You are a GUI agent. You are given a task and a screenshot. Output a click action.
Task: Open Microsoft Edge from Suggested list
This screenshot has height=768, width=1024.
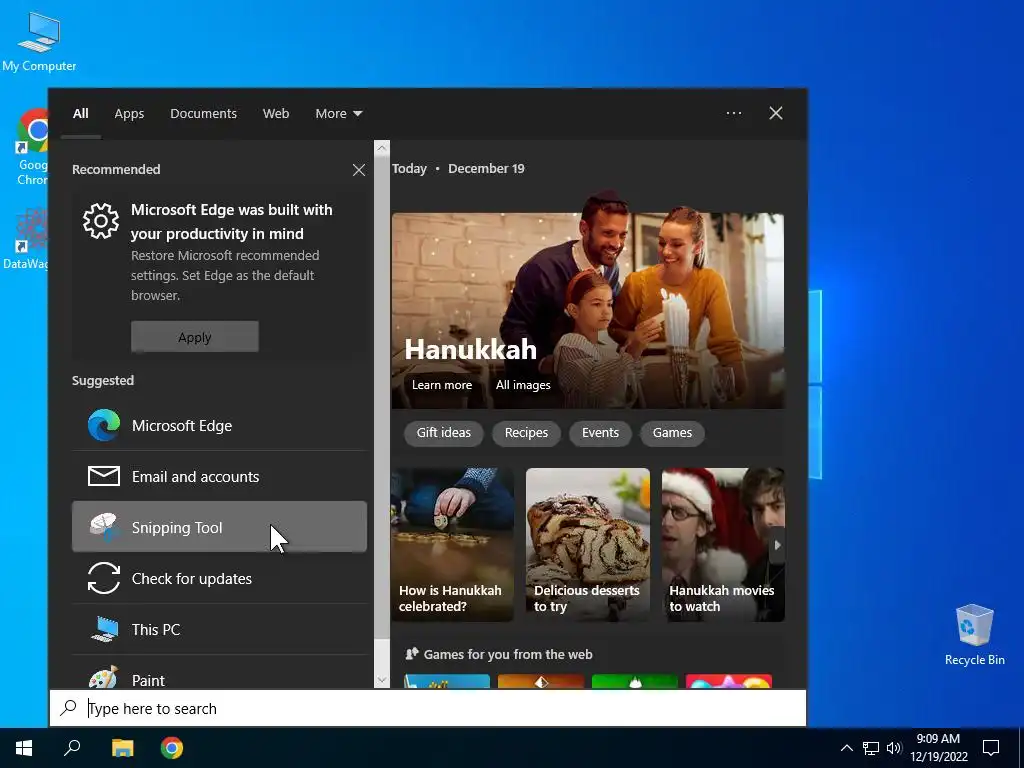click(219, 425)
